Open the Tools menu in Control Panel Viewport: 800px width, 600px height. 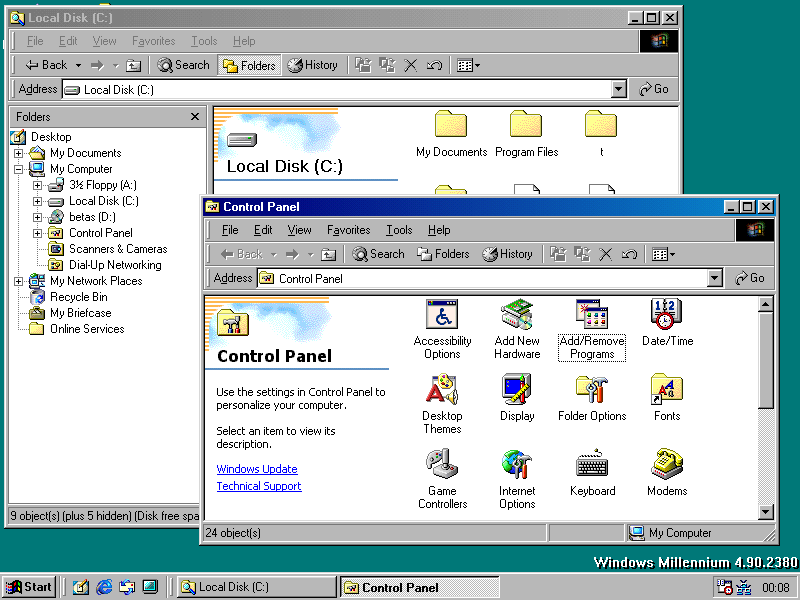pos(399,230)
